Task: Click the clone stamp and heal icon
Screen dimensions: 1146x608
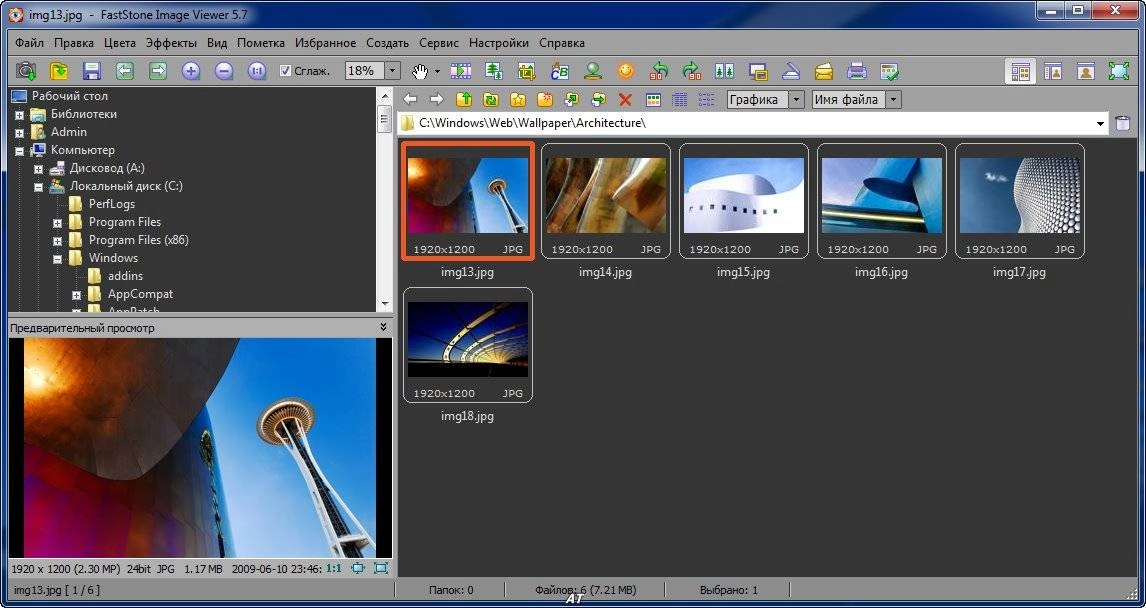Action: pyautogui.click(x=593, y=71)
